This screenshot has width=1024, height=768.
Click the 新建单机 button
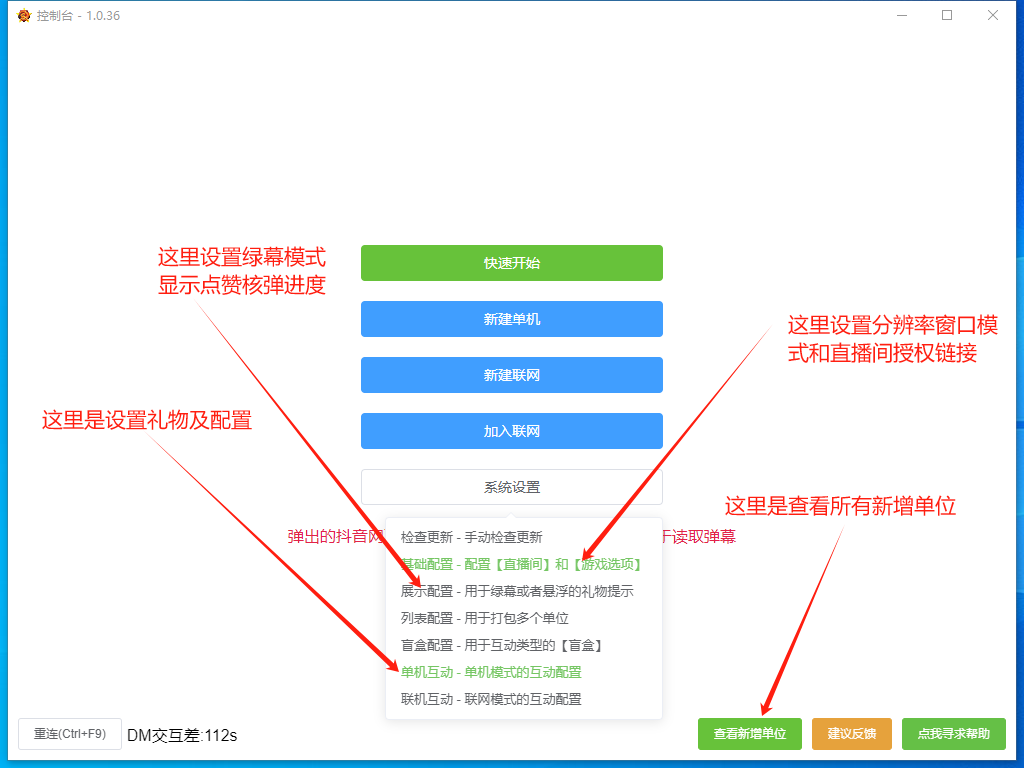pos(511,319)
